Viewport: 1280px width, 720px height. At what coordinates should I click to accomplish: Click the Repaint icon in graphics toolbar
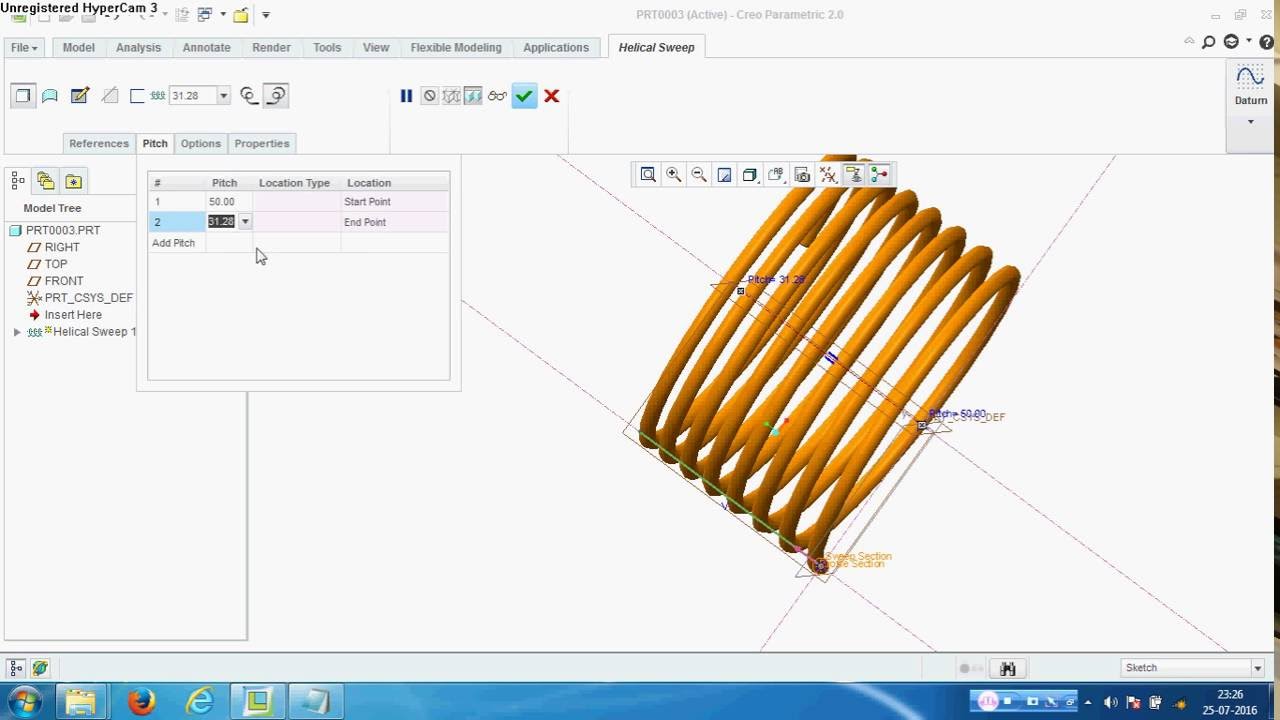(724, 175)
